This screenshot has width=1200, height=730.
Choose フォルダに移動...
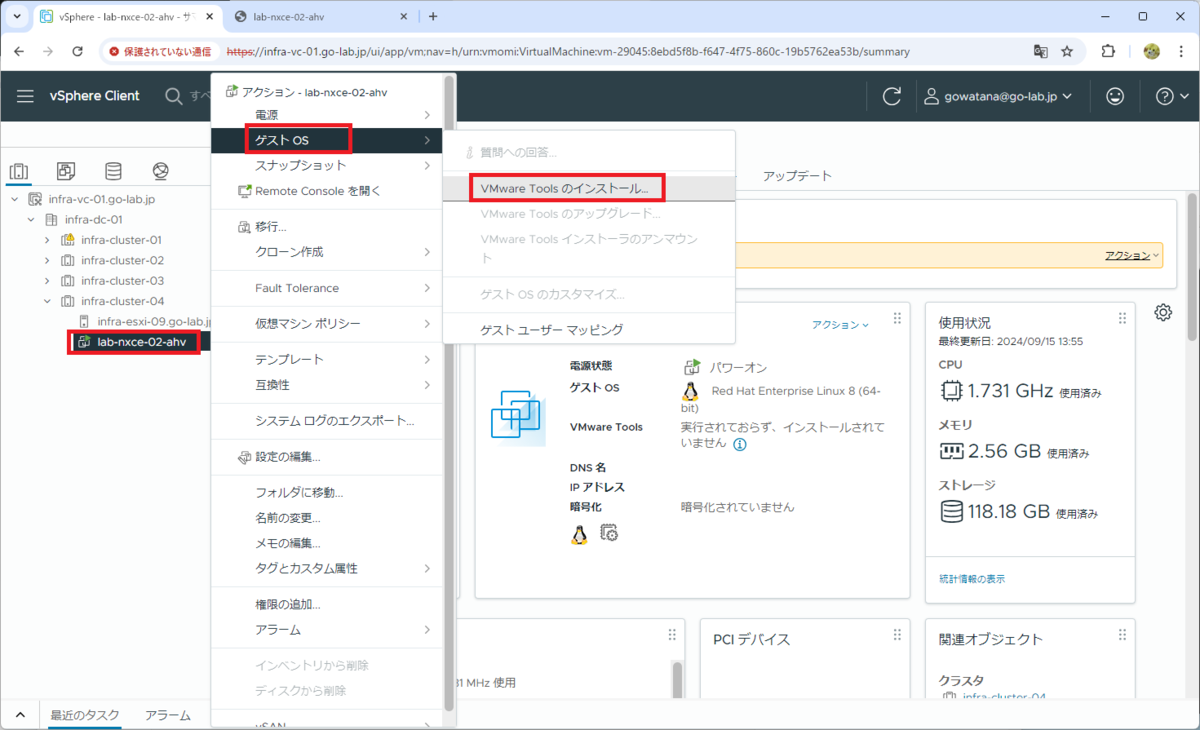click(327, 493)
